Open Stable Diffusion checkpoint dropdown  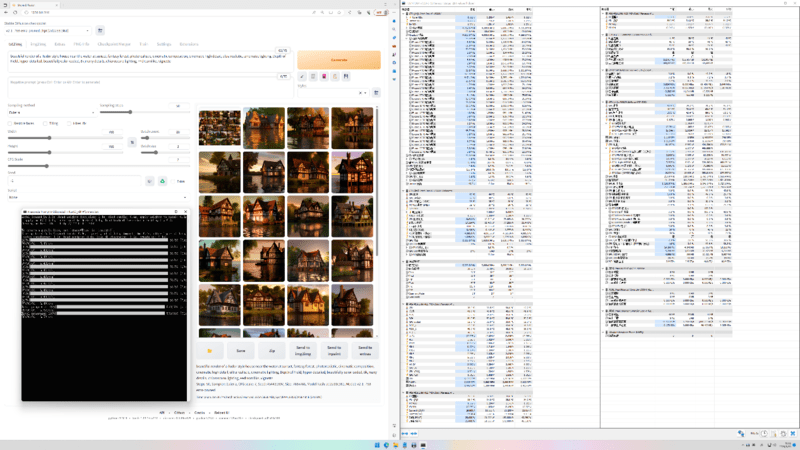click(x=48, y=31)
